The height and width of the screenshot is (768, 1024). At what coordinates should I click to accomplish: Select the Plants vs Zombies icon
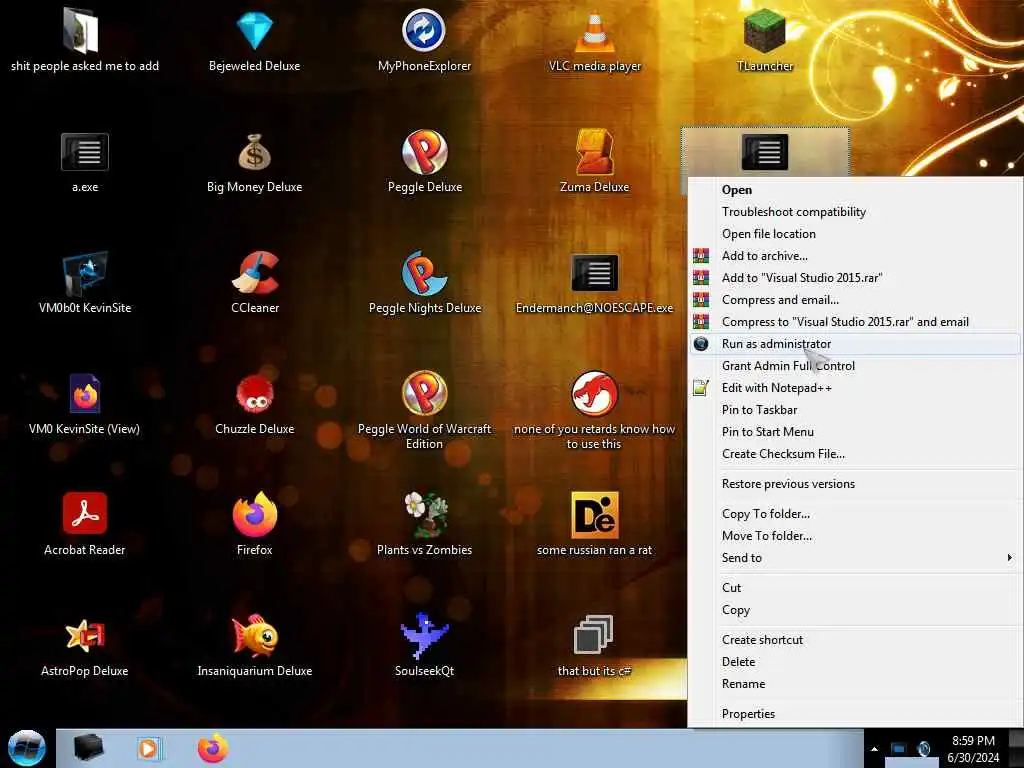point(424,514)
